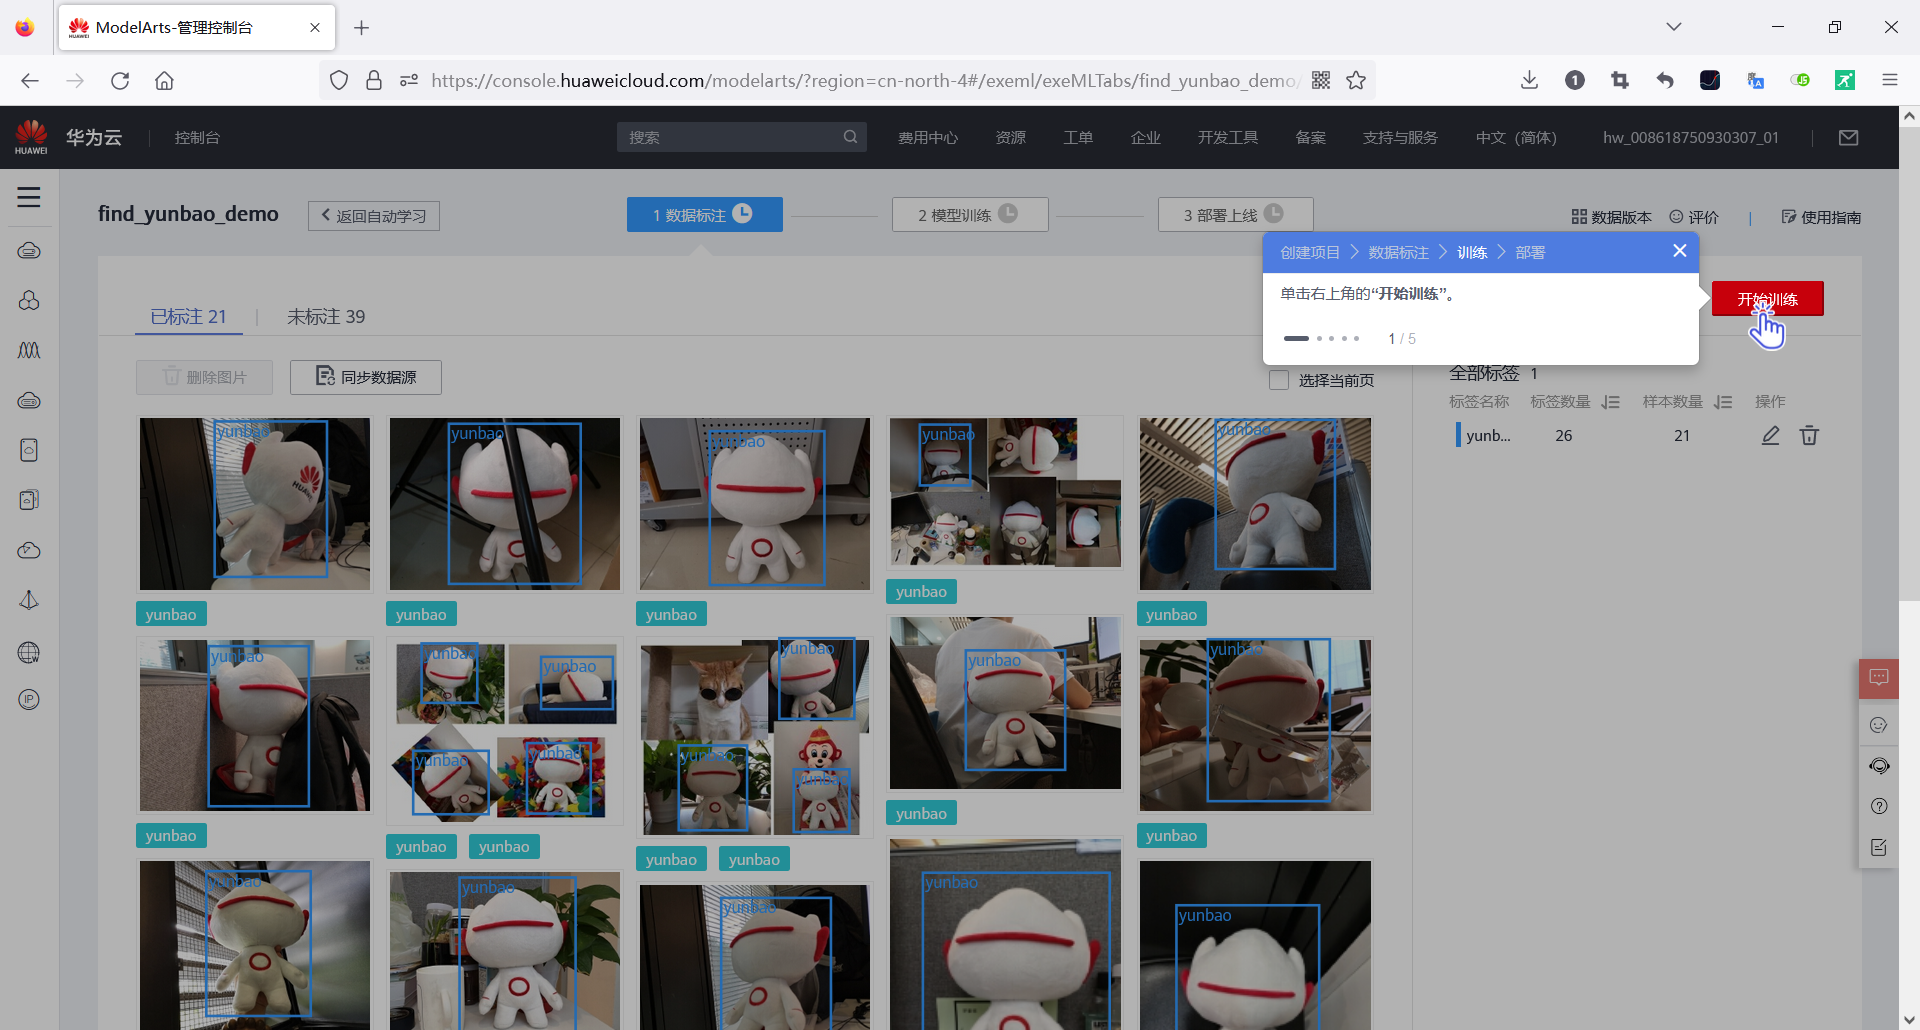The image size is (1920, 1030).
Task: Open a new browser tab
Action: [x=362, y=27]
